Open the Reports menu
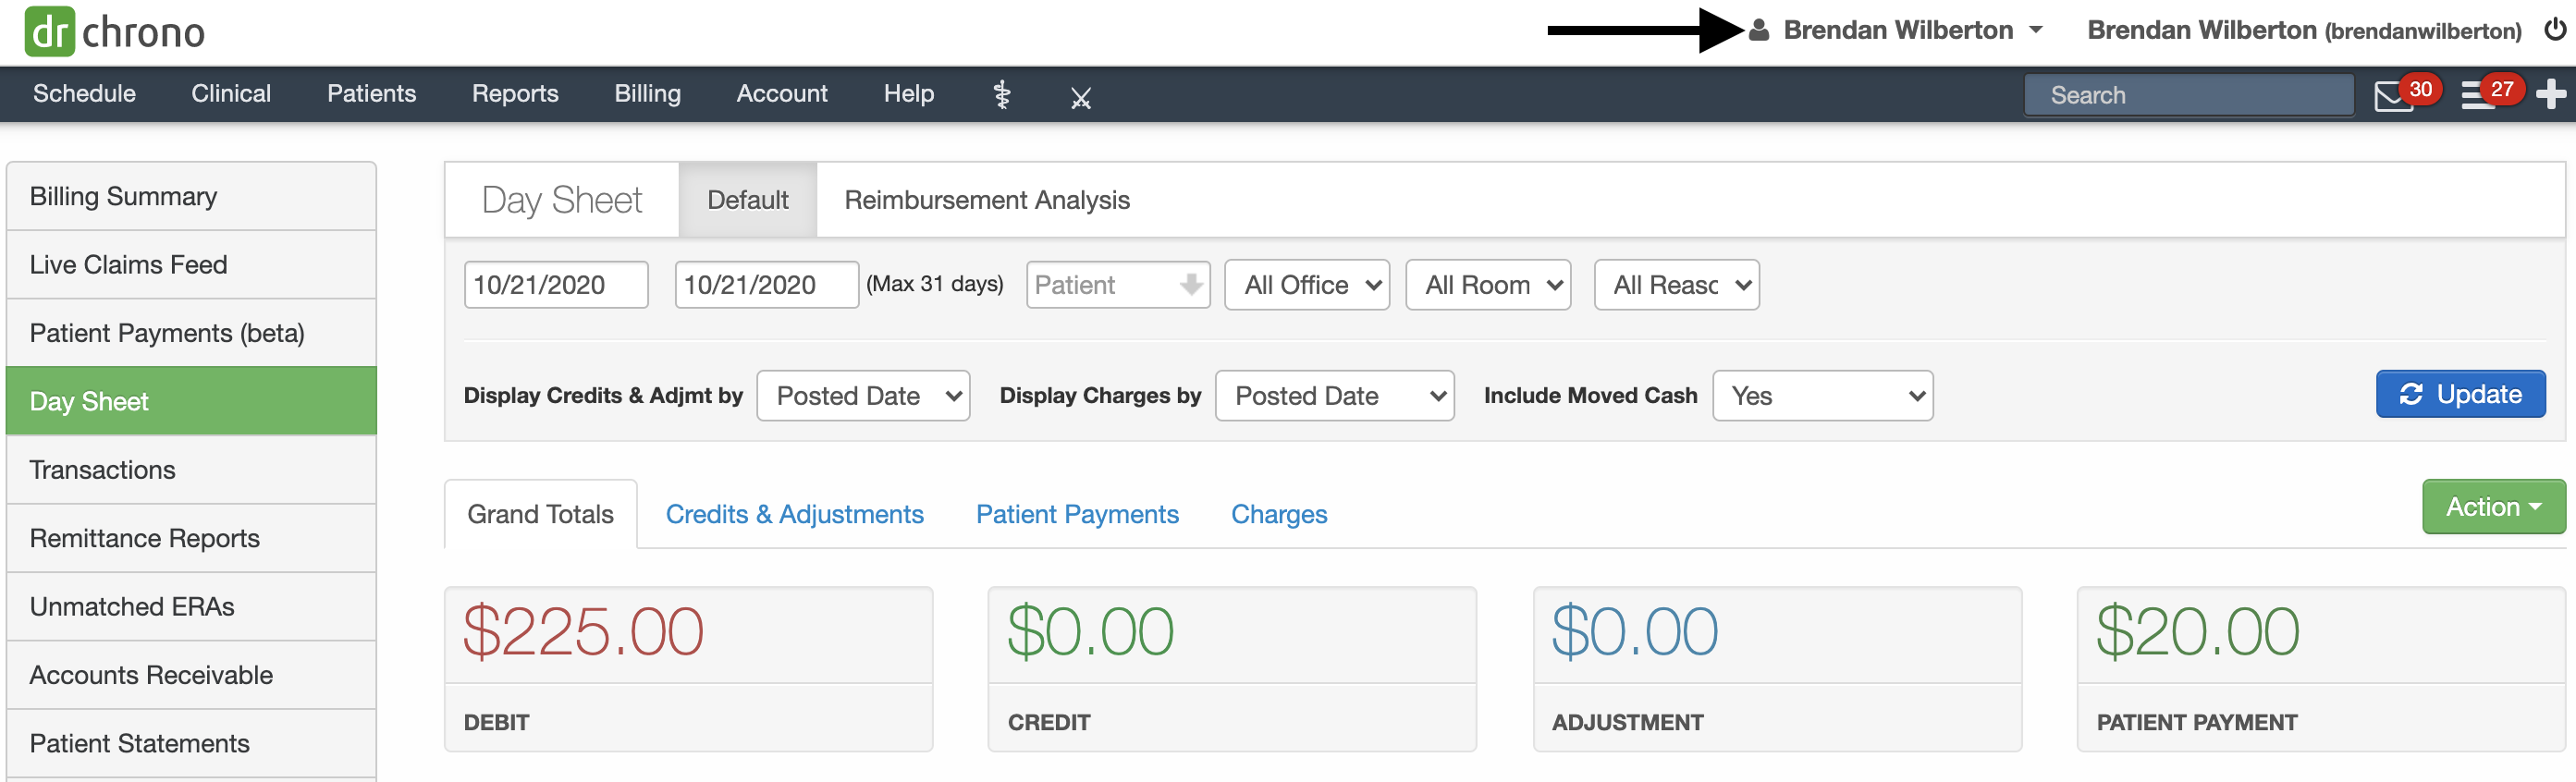Viewport: 2576px width, 782px height. [x=515, y=94]
